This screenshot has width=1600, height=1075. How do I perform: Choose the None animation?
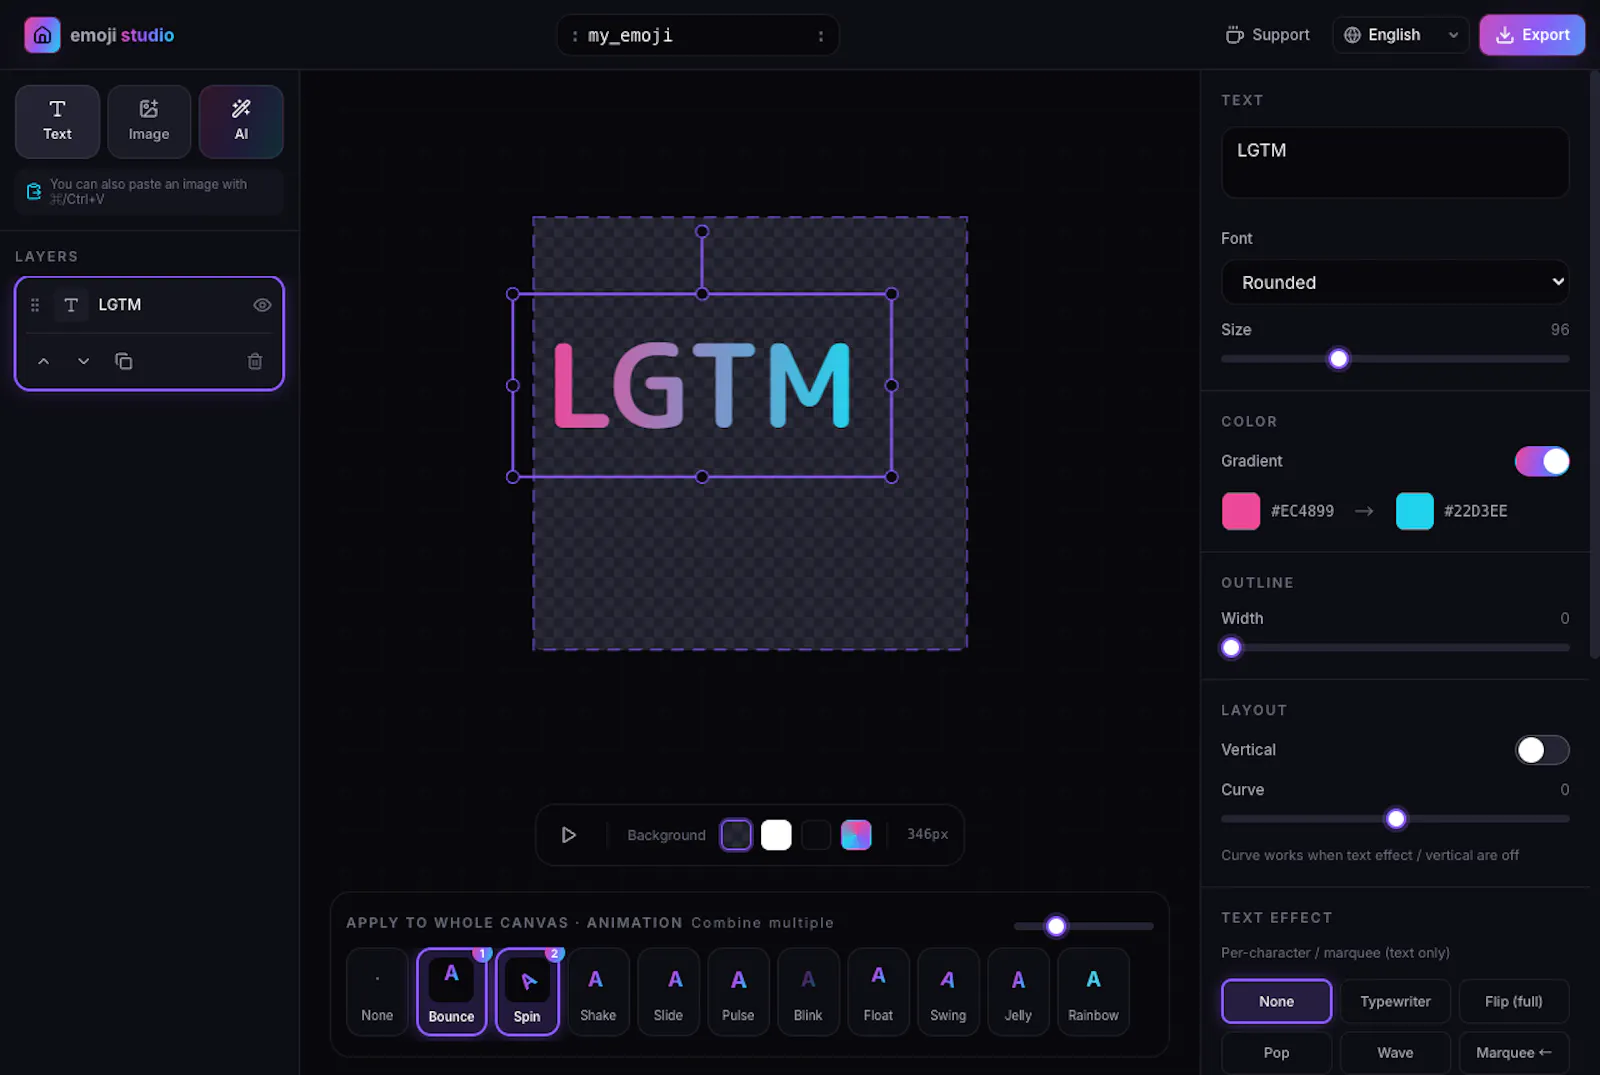(x=377, y=992)
